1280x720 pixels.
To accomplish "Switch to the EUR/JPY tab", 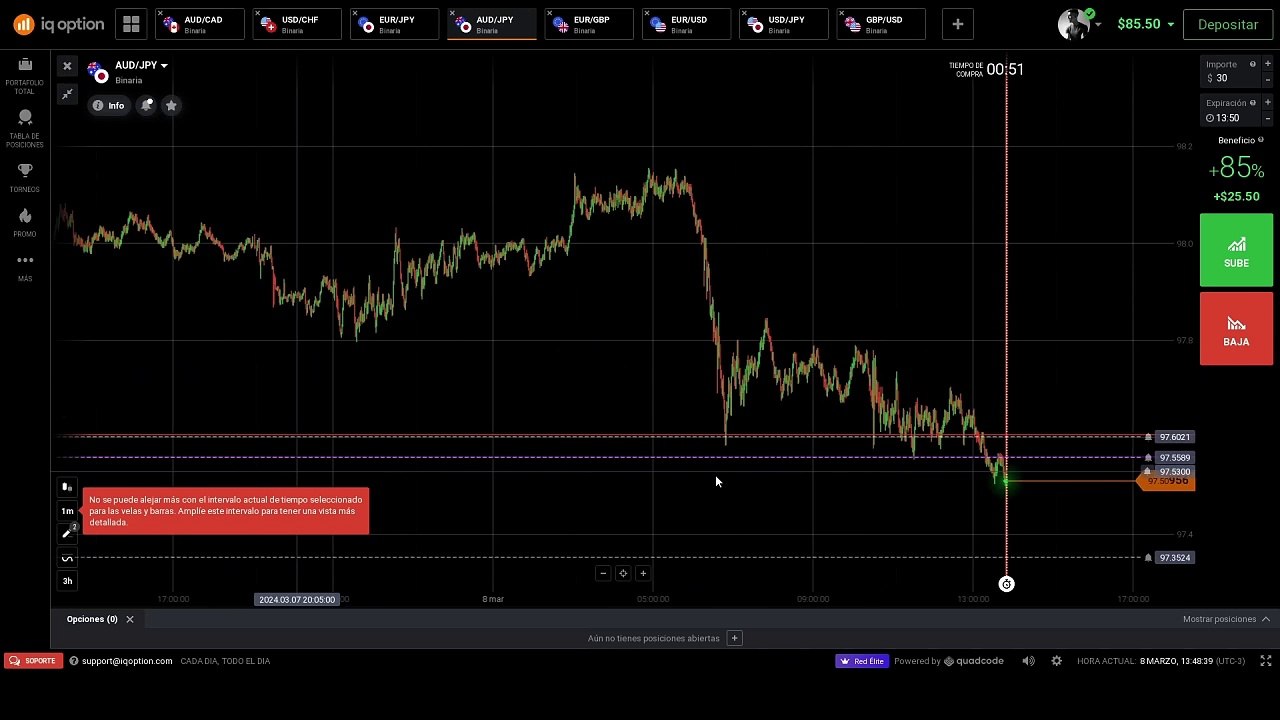I will [394, 24].
